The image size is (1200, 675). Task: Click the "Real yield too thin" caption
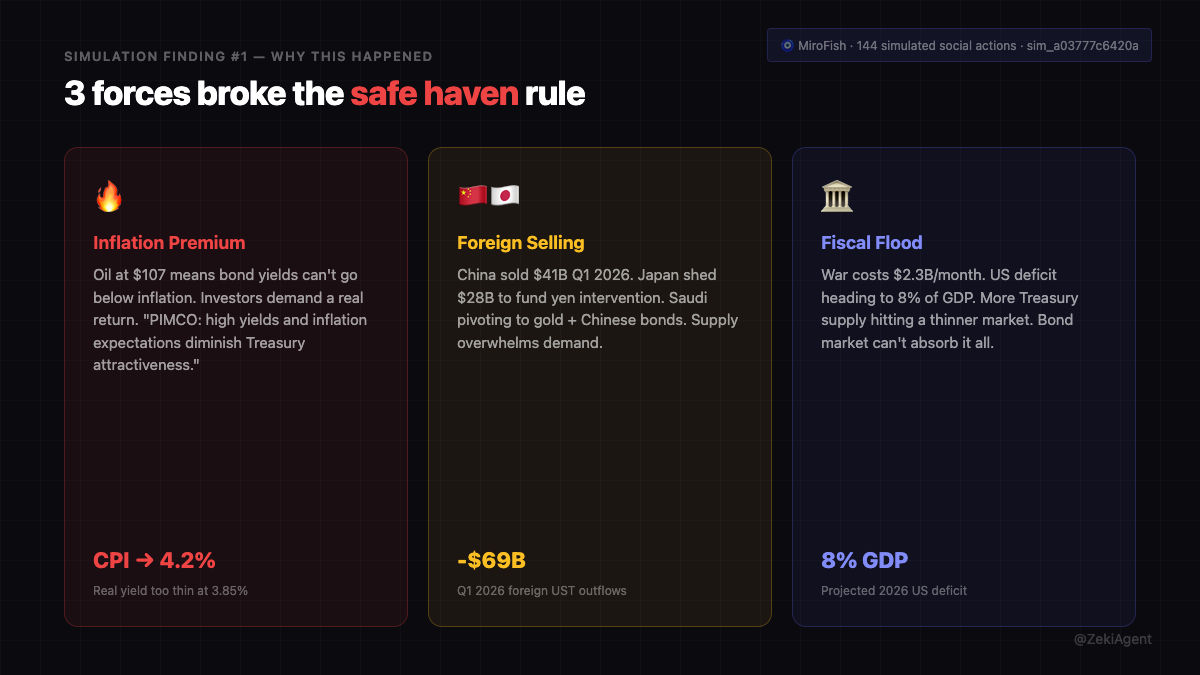[170, 591]
